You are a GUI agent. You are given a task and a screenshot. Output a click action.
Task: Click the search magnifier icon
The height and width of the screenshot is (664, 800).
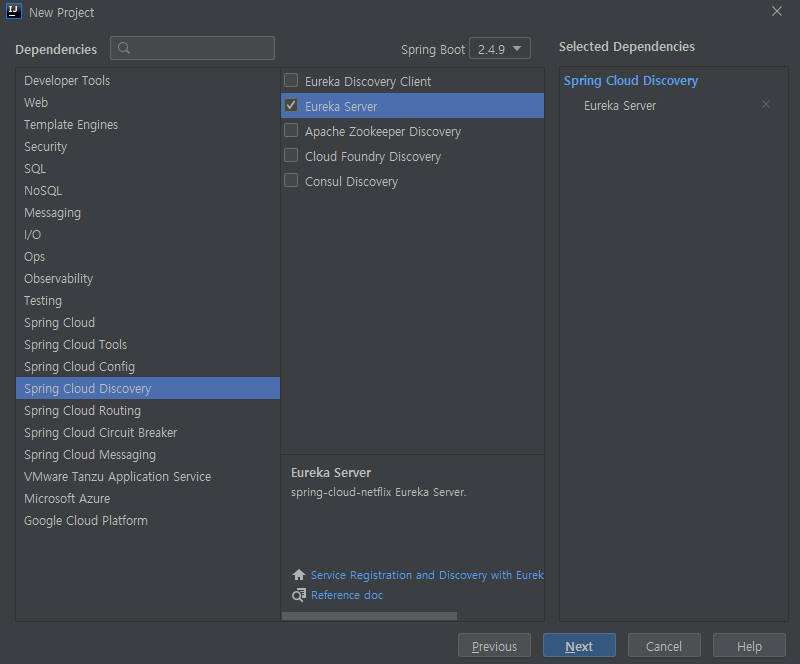[x=124, y=48]
